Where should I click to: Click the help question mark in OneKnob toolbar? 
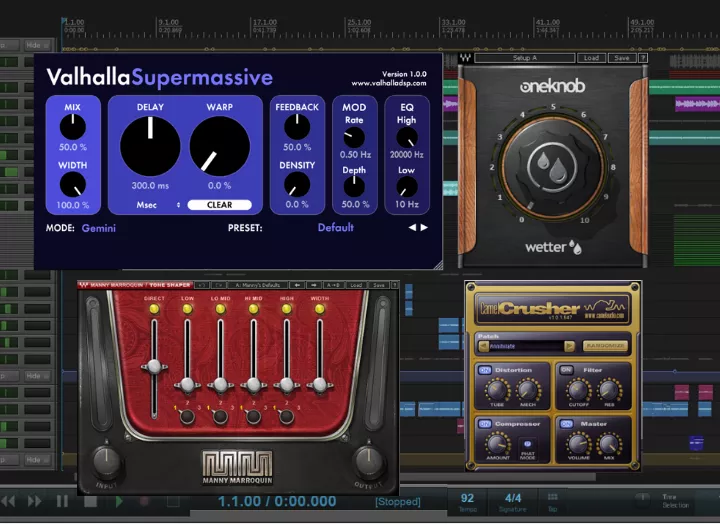pos(643,58)
